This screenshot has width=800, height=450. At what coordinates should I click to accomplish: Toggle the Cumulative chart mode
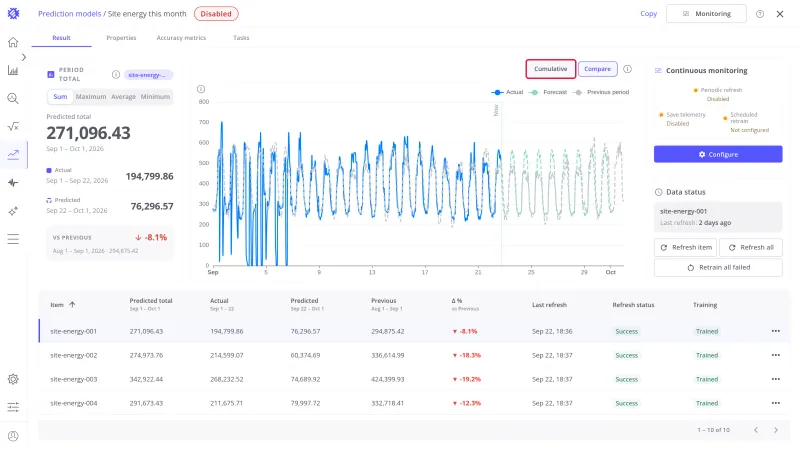tap(551, 69)
